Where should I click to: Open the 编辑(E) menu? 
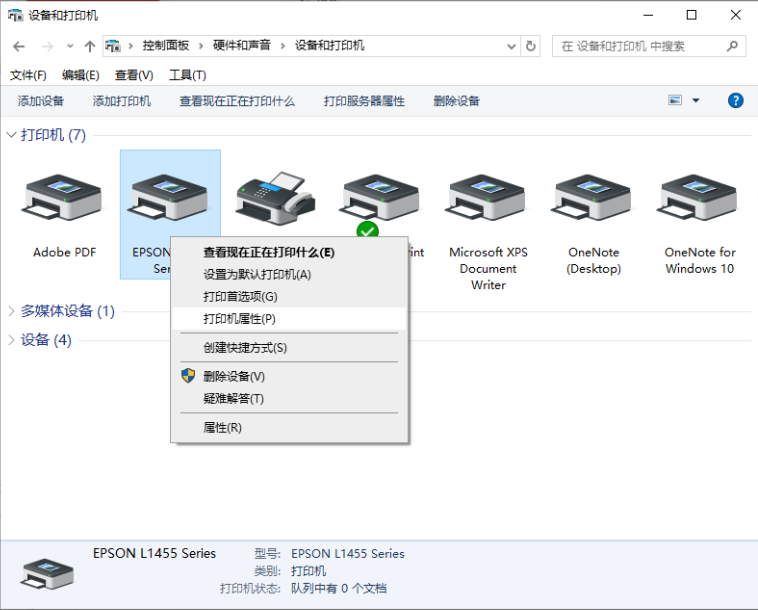click(81, 75)
